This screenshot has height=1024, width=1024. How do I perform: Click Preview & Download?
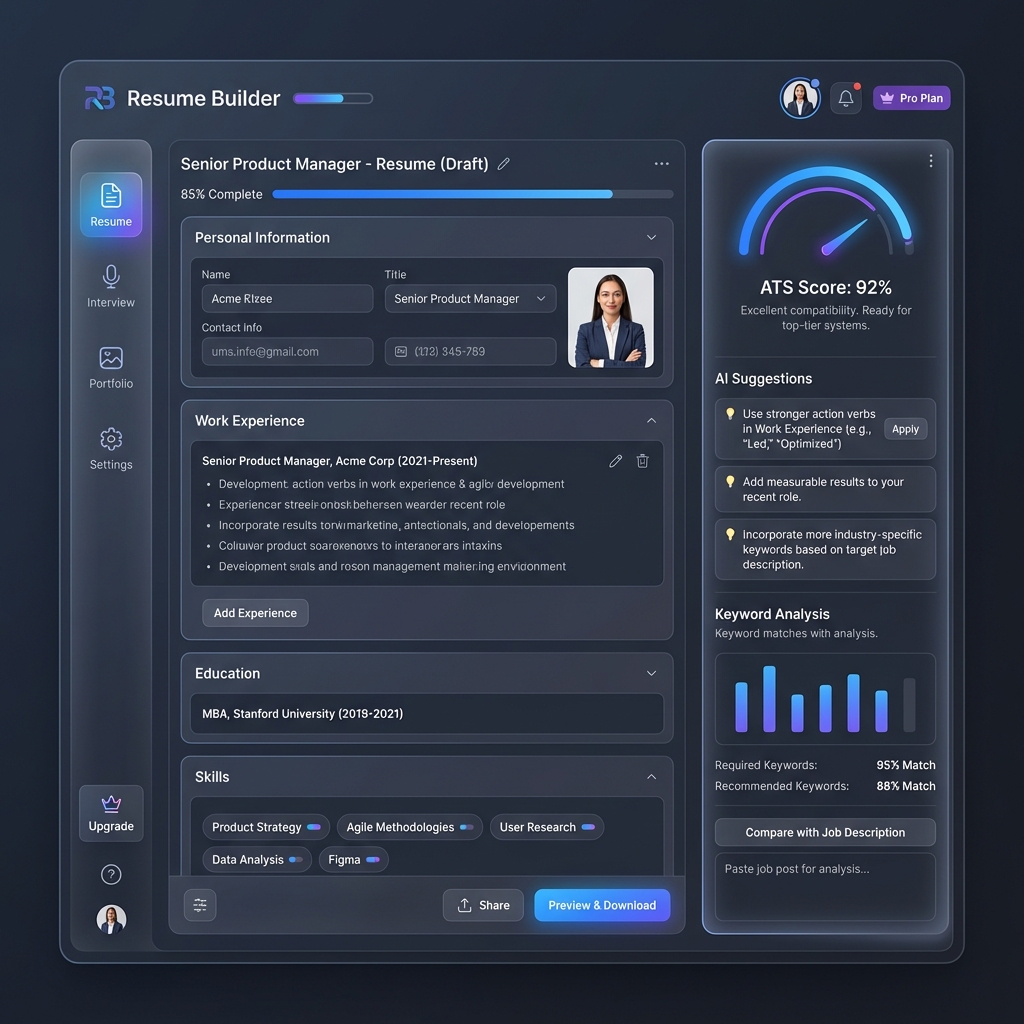[x=602, y=905]
